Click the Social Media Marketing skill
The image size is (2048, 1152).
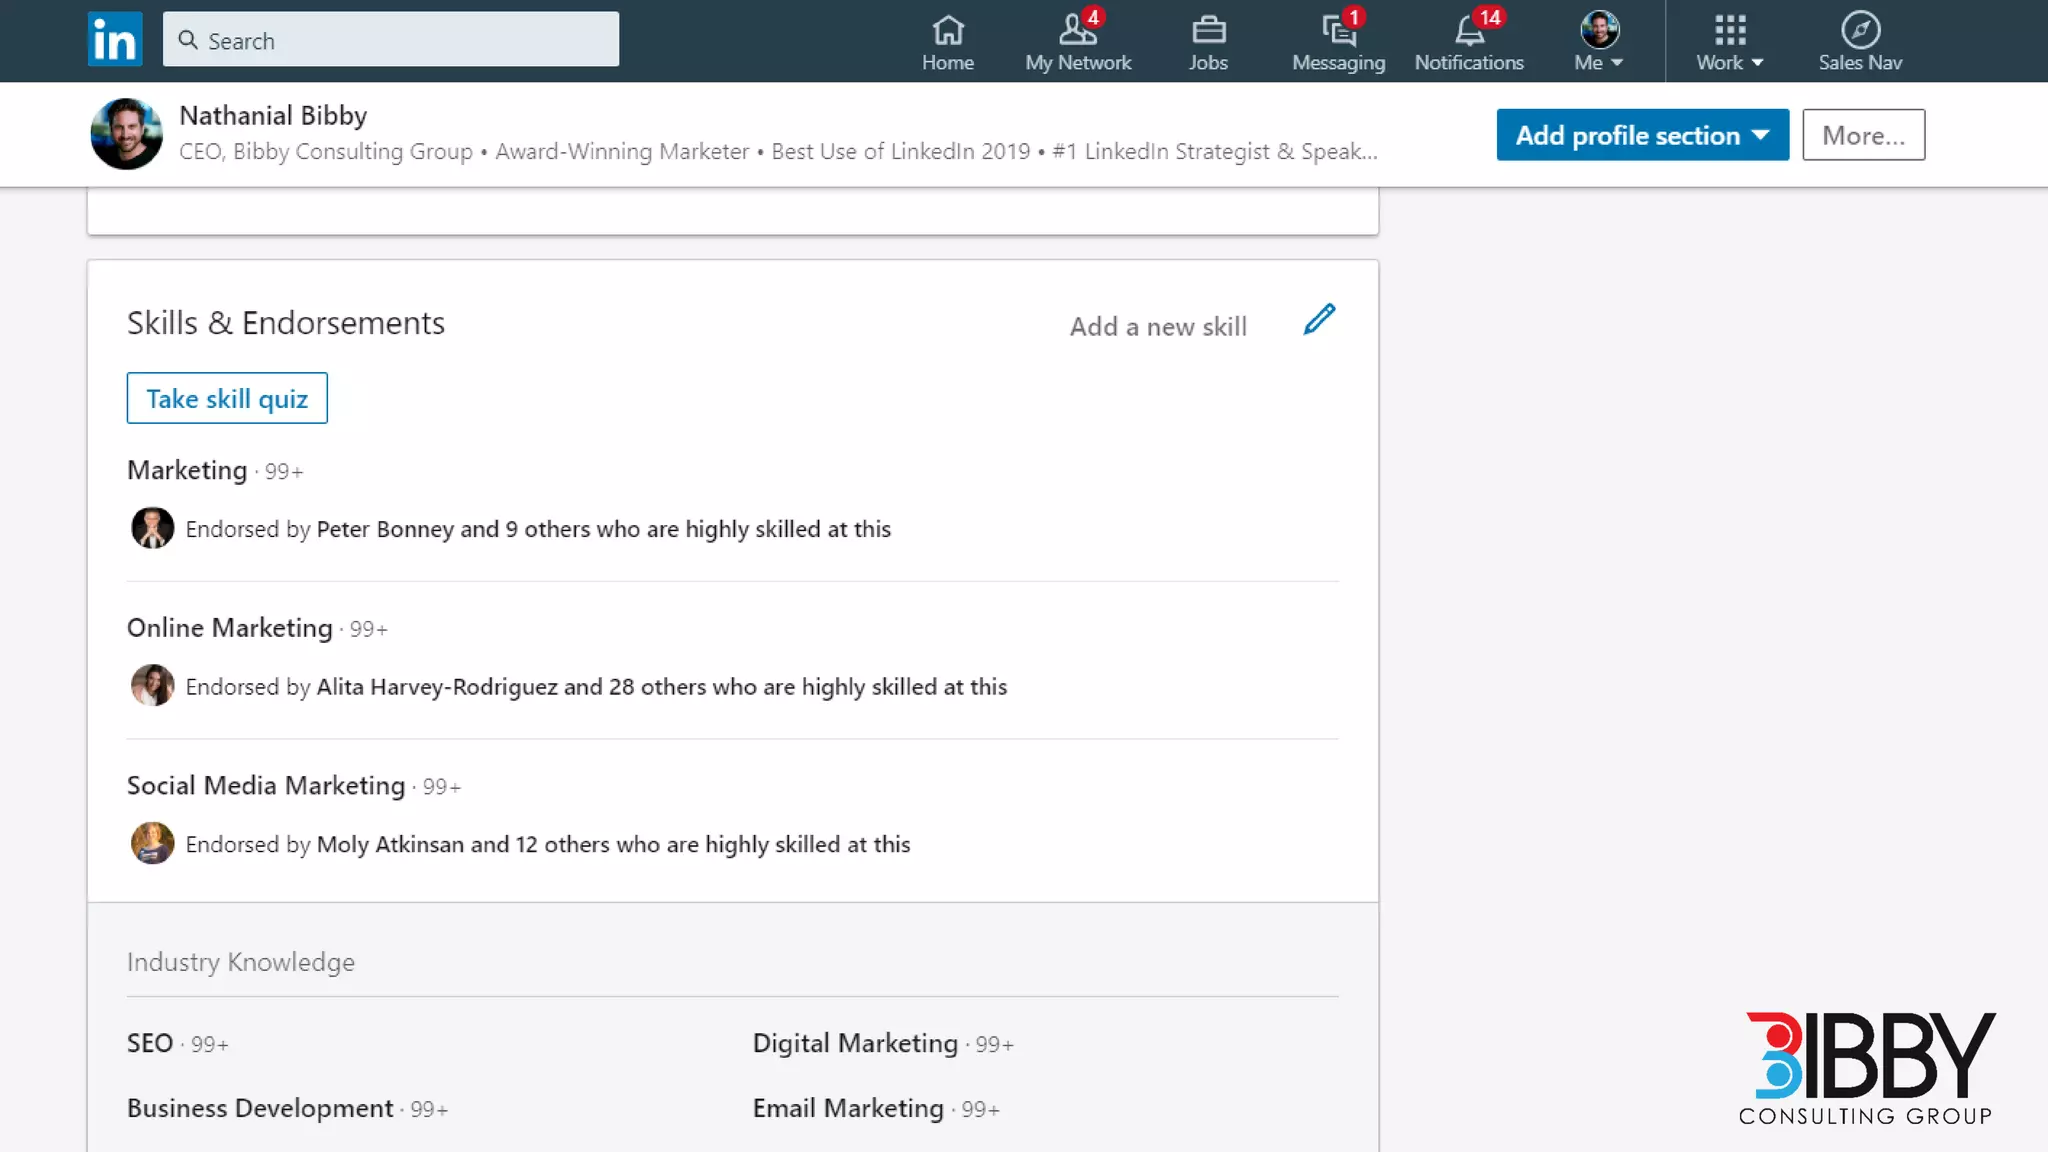point(266,786)
